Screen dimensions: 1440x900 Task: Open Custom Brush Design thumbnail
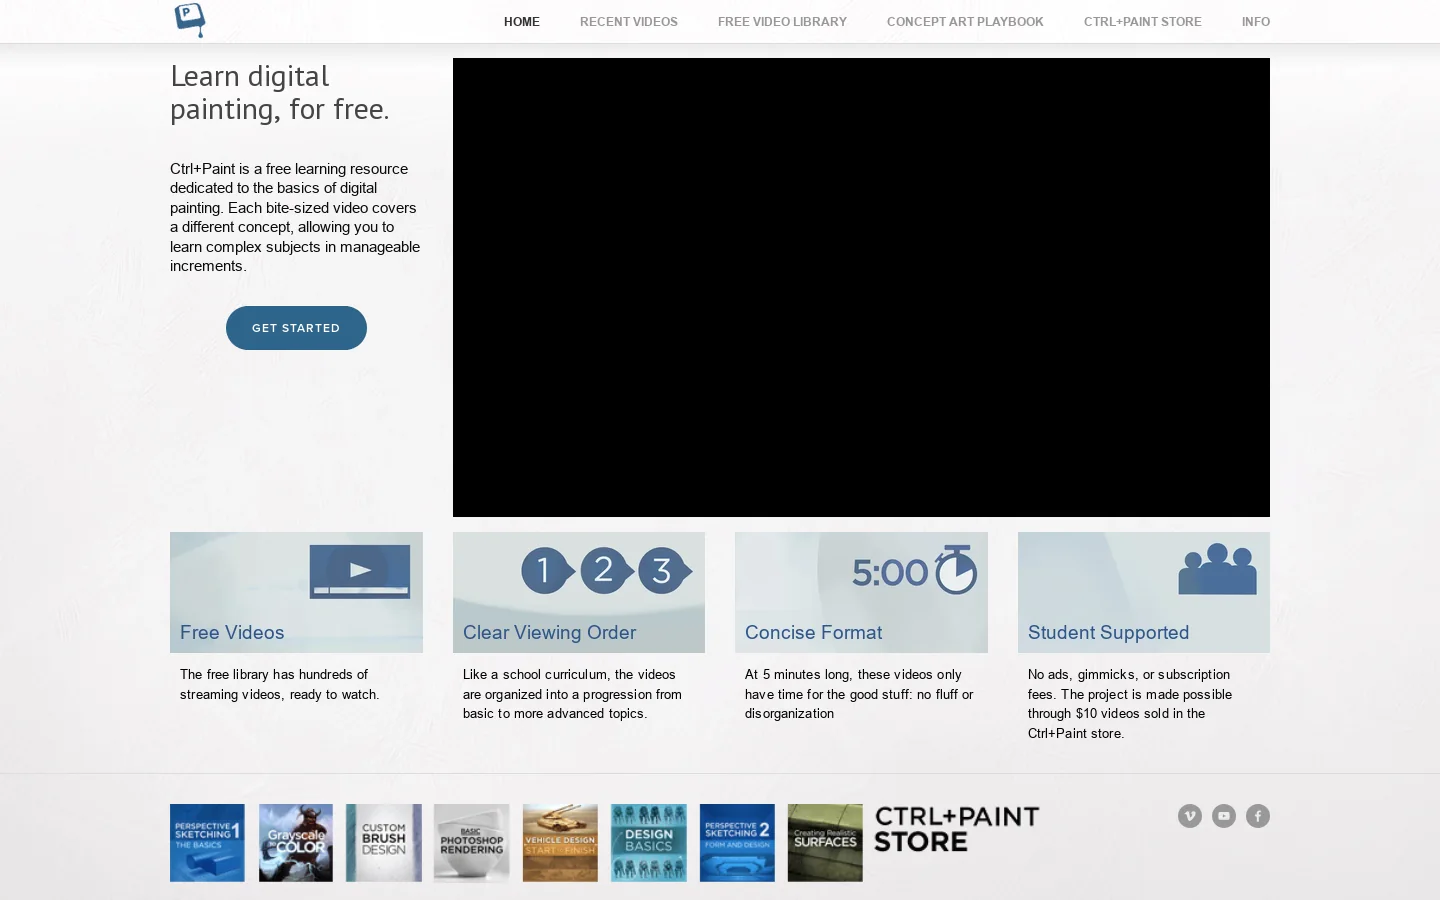(x=384, y=843)
